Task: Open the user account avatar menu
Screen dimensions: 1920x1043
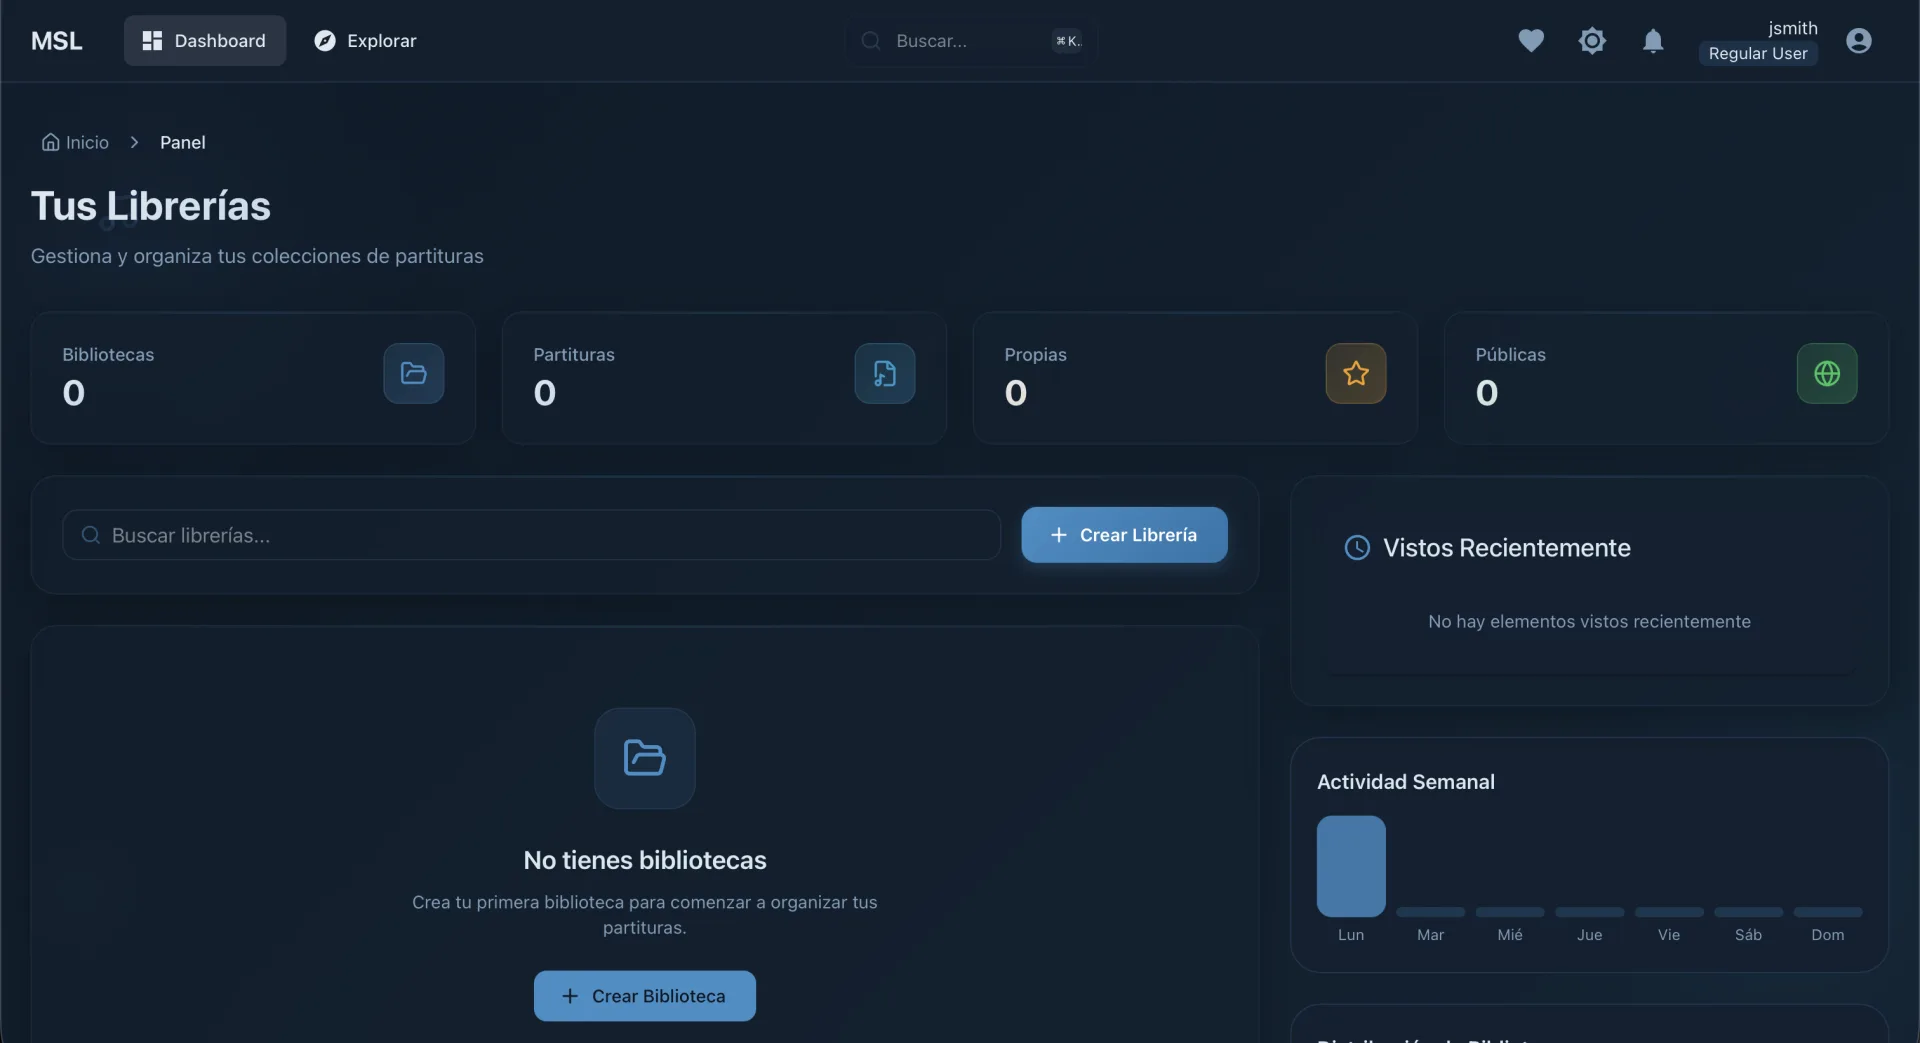Action: pos(1859,41)
